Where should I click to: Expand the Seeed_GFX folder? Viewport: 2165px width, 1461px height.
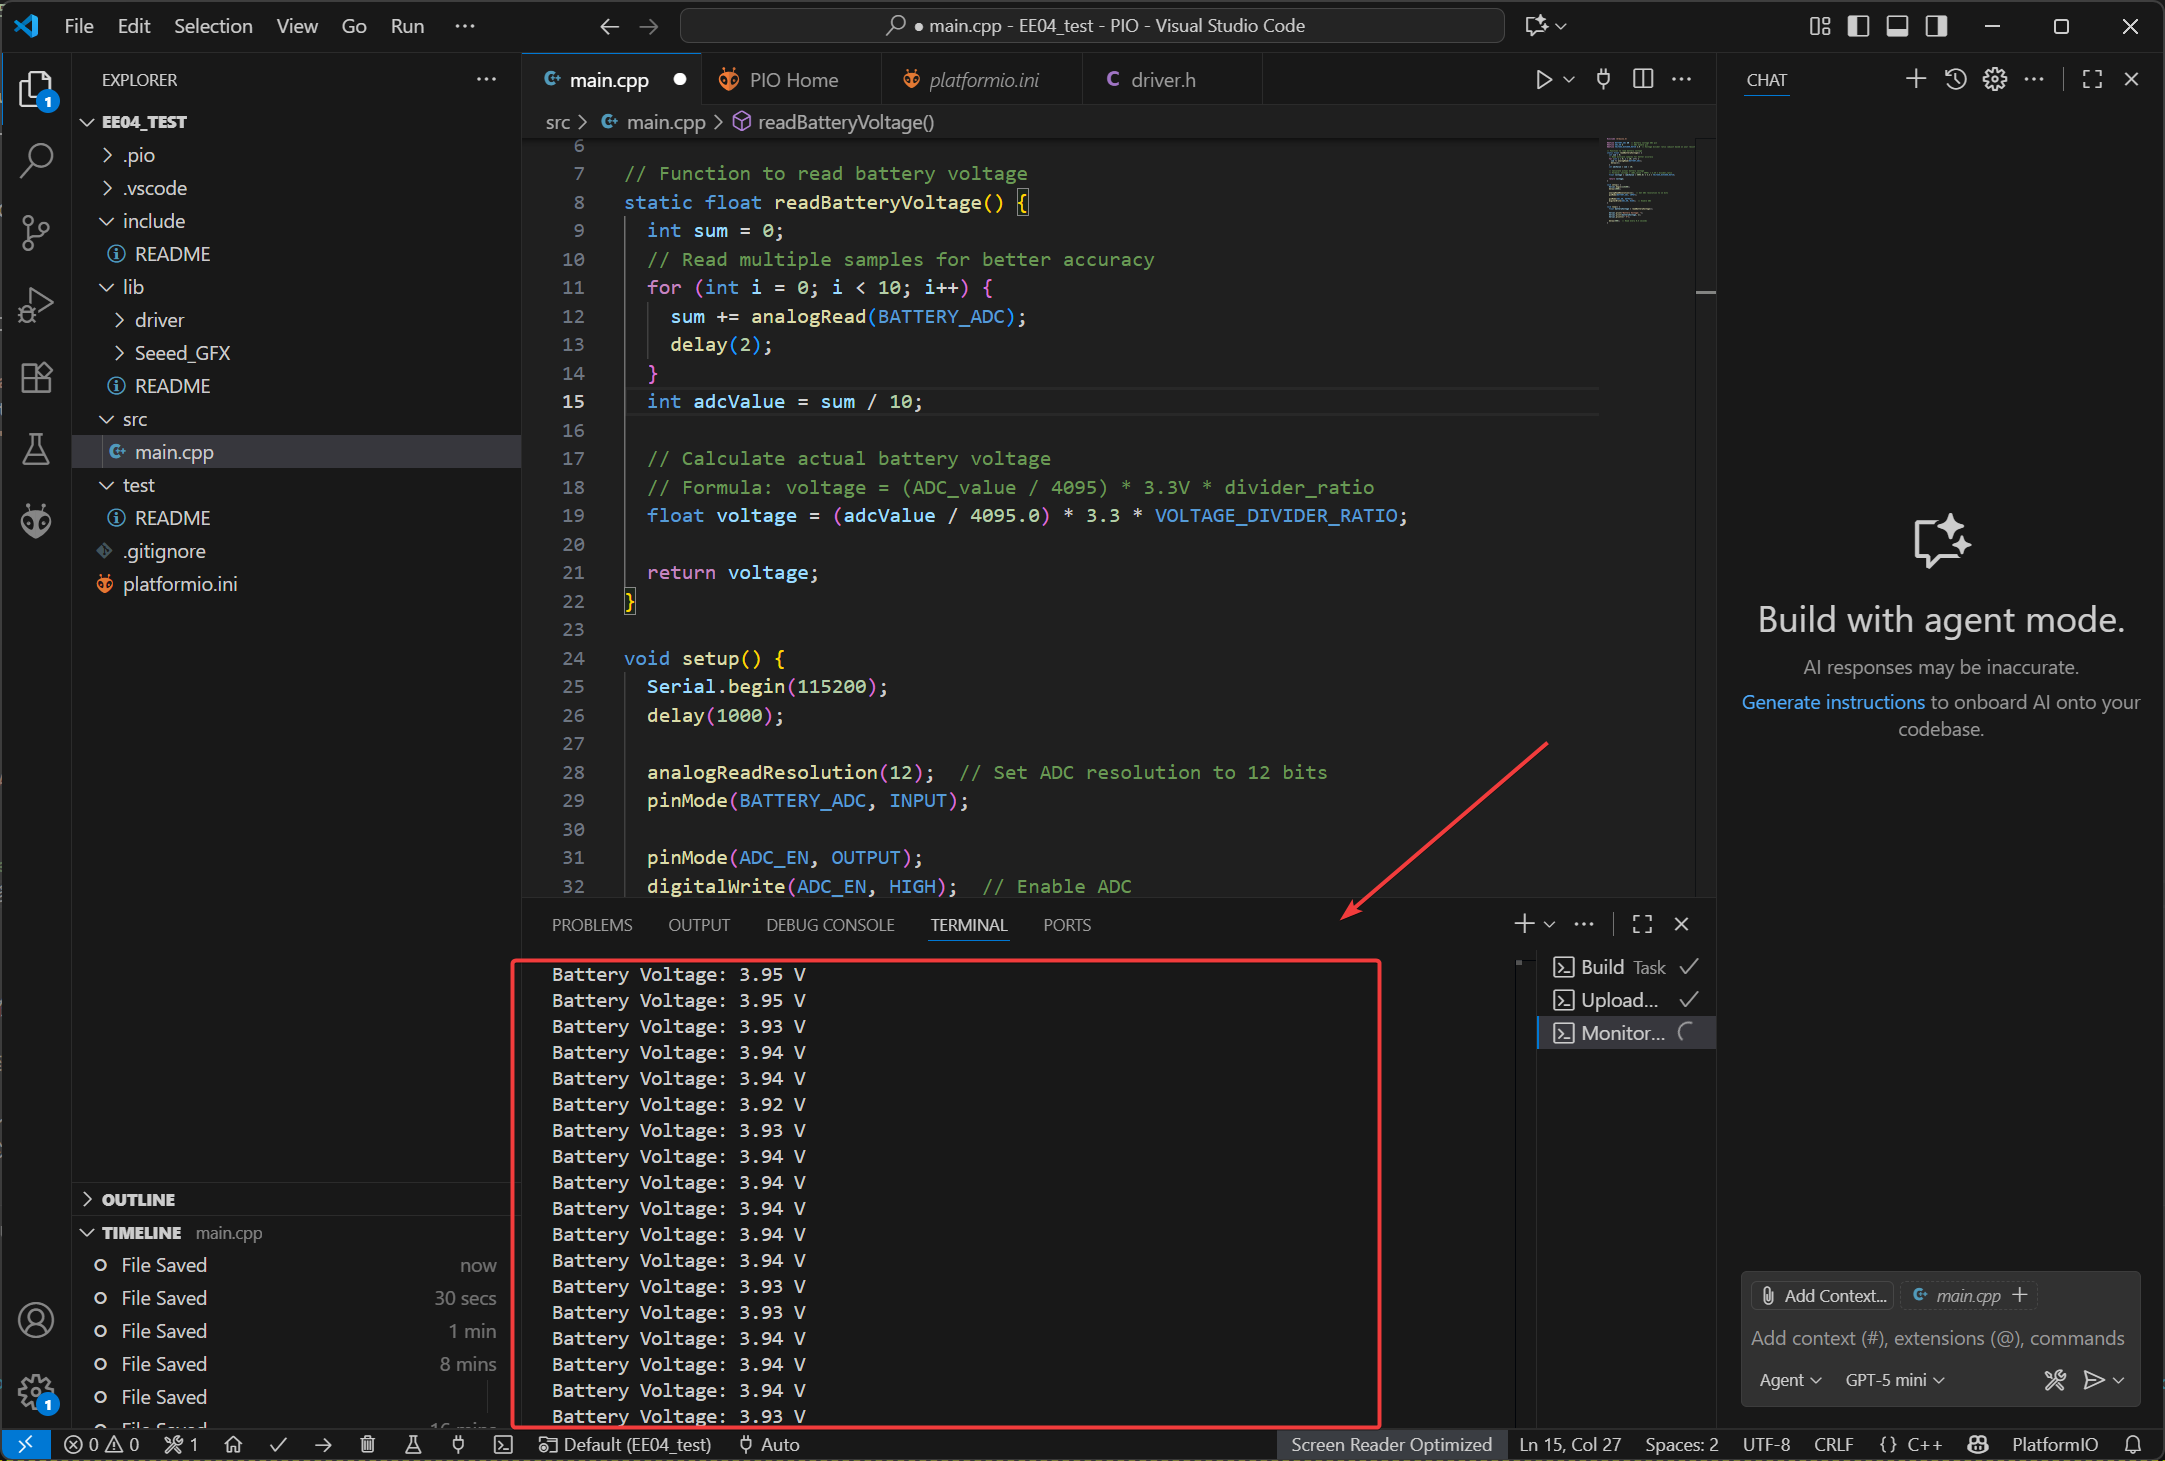pos(182,353)
